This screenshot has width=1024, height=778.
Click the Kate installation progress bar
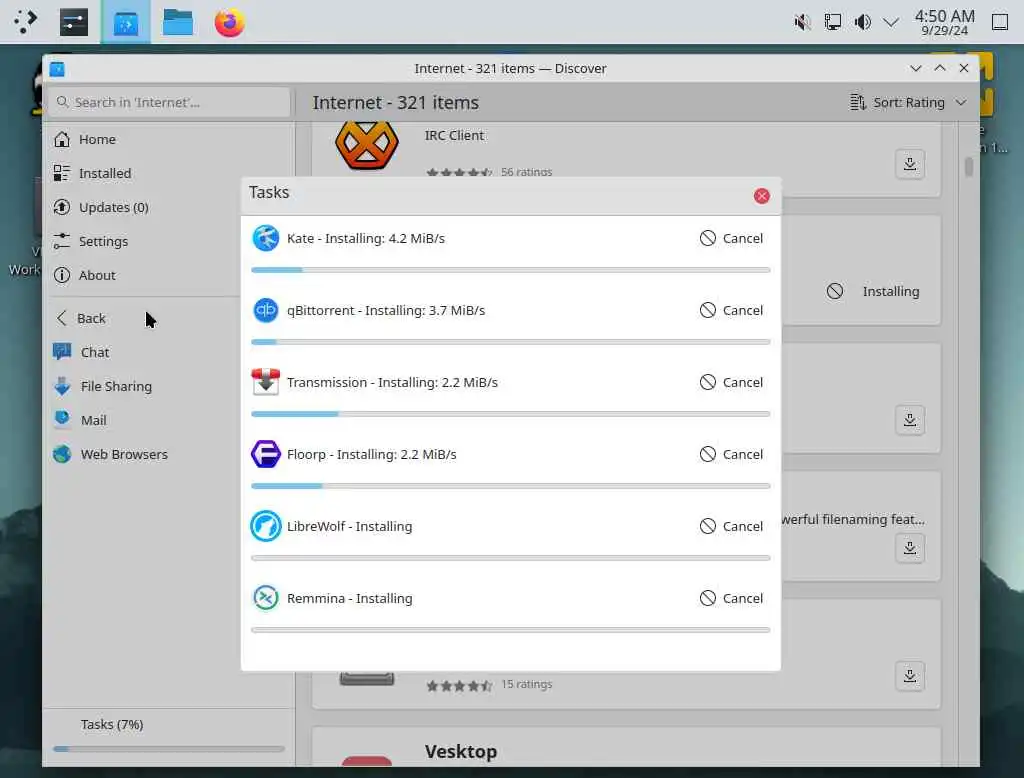pyautogui.click(x=511, y=270)
